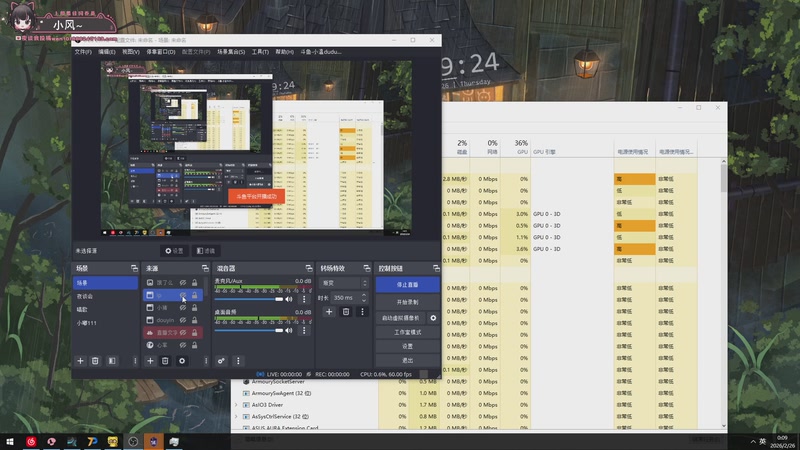
Task: Open 麦克风/Aux channel options dots
Action: (x=304, y=299)
